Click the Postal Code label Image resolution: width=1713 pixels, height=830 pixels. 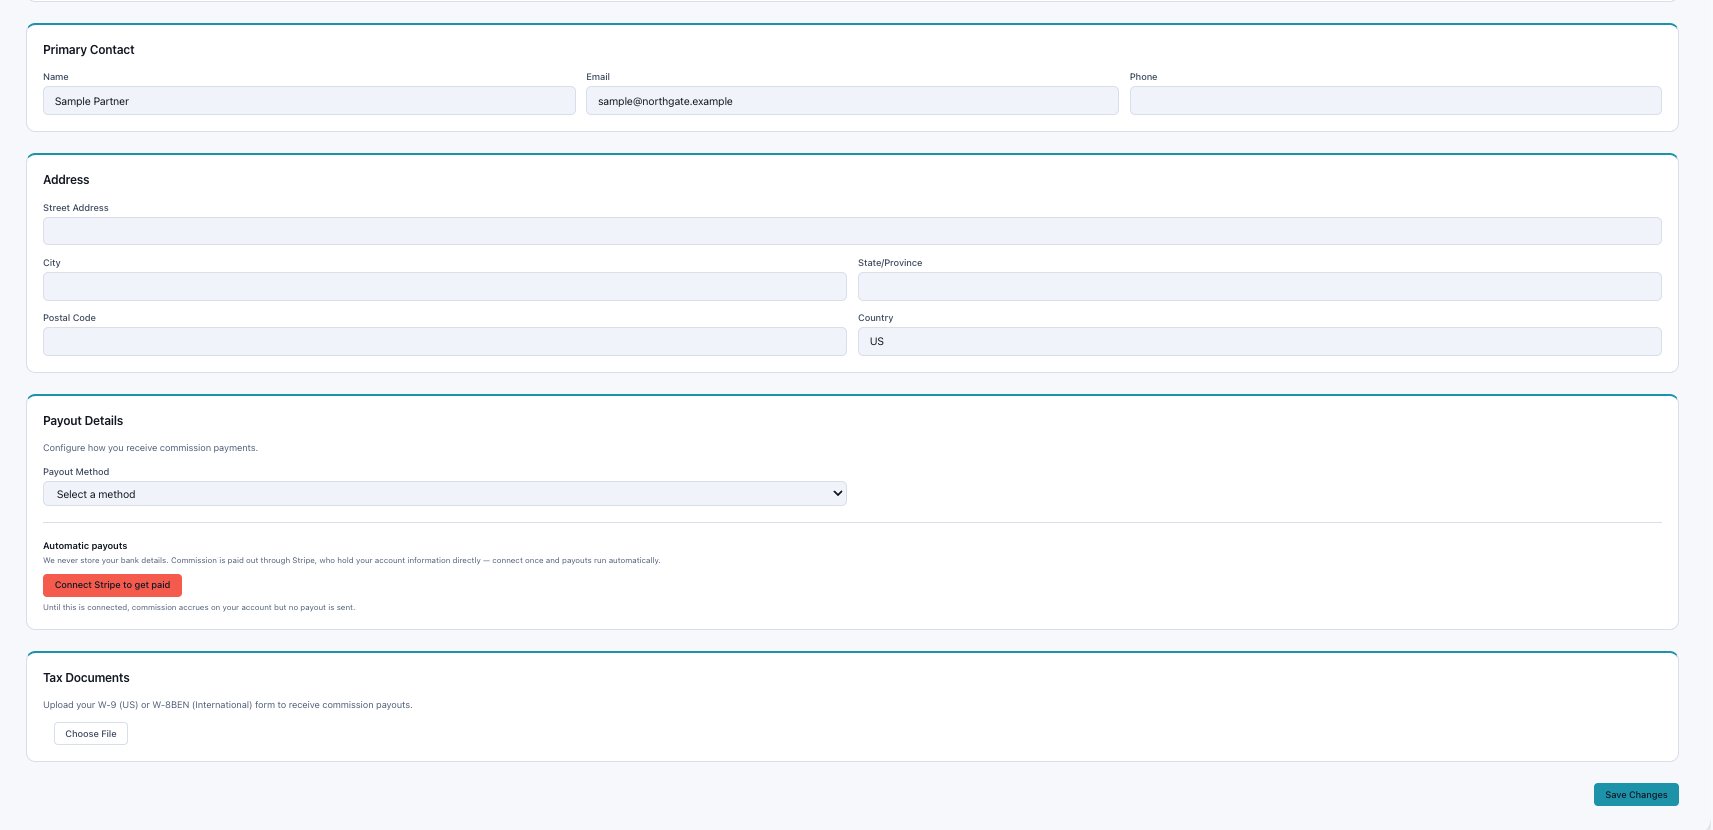pyautogui.click(x=69, y=318)
